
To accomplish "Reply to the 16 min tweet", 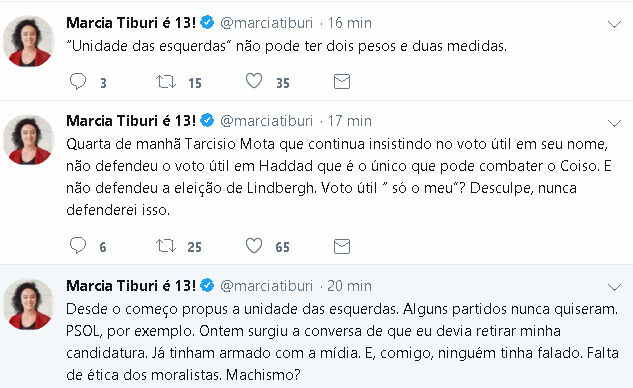I will coord(78,82).
